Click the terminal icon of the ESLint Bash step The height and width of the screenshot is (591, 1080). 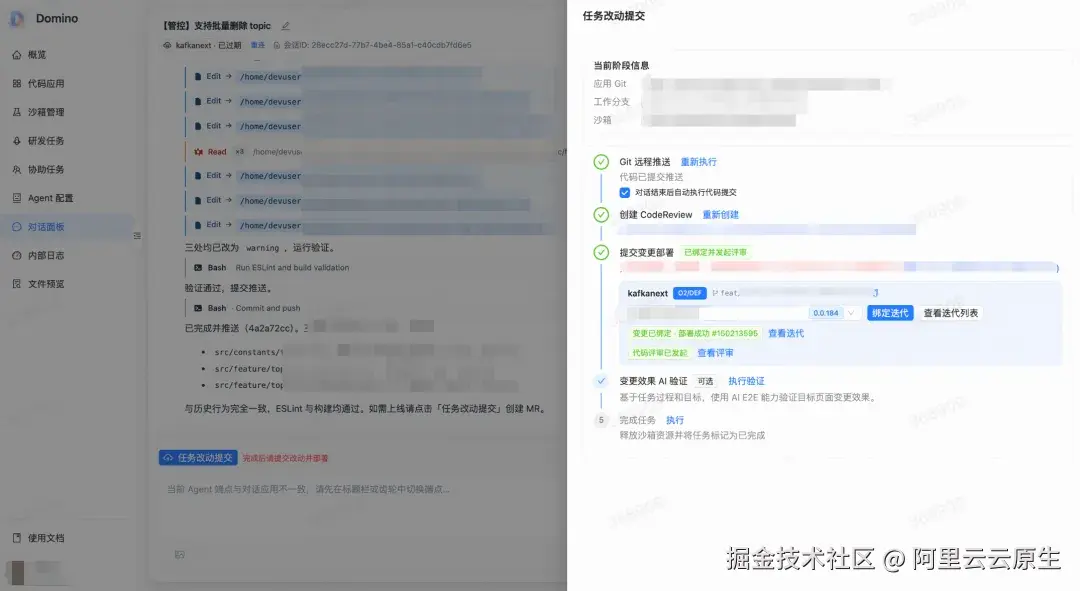coord(198,267)
